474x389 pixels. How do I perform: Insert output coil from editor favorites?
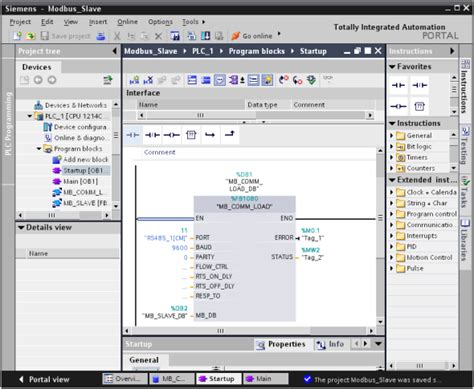coord(172,135)
